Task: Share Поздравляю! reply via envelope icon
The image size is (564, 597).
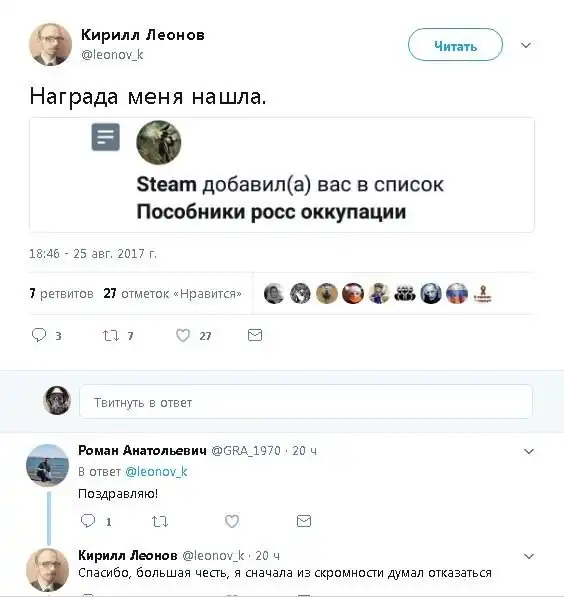Action: (304, 521)
